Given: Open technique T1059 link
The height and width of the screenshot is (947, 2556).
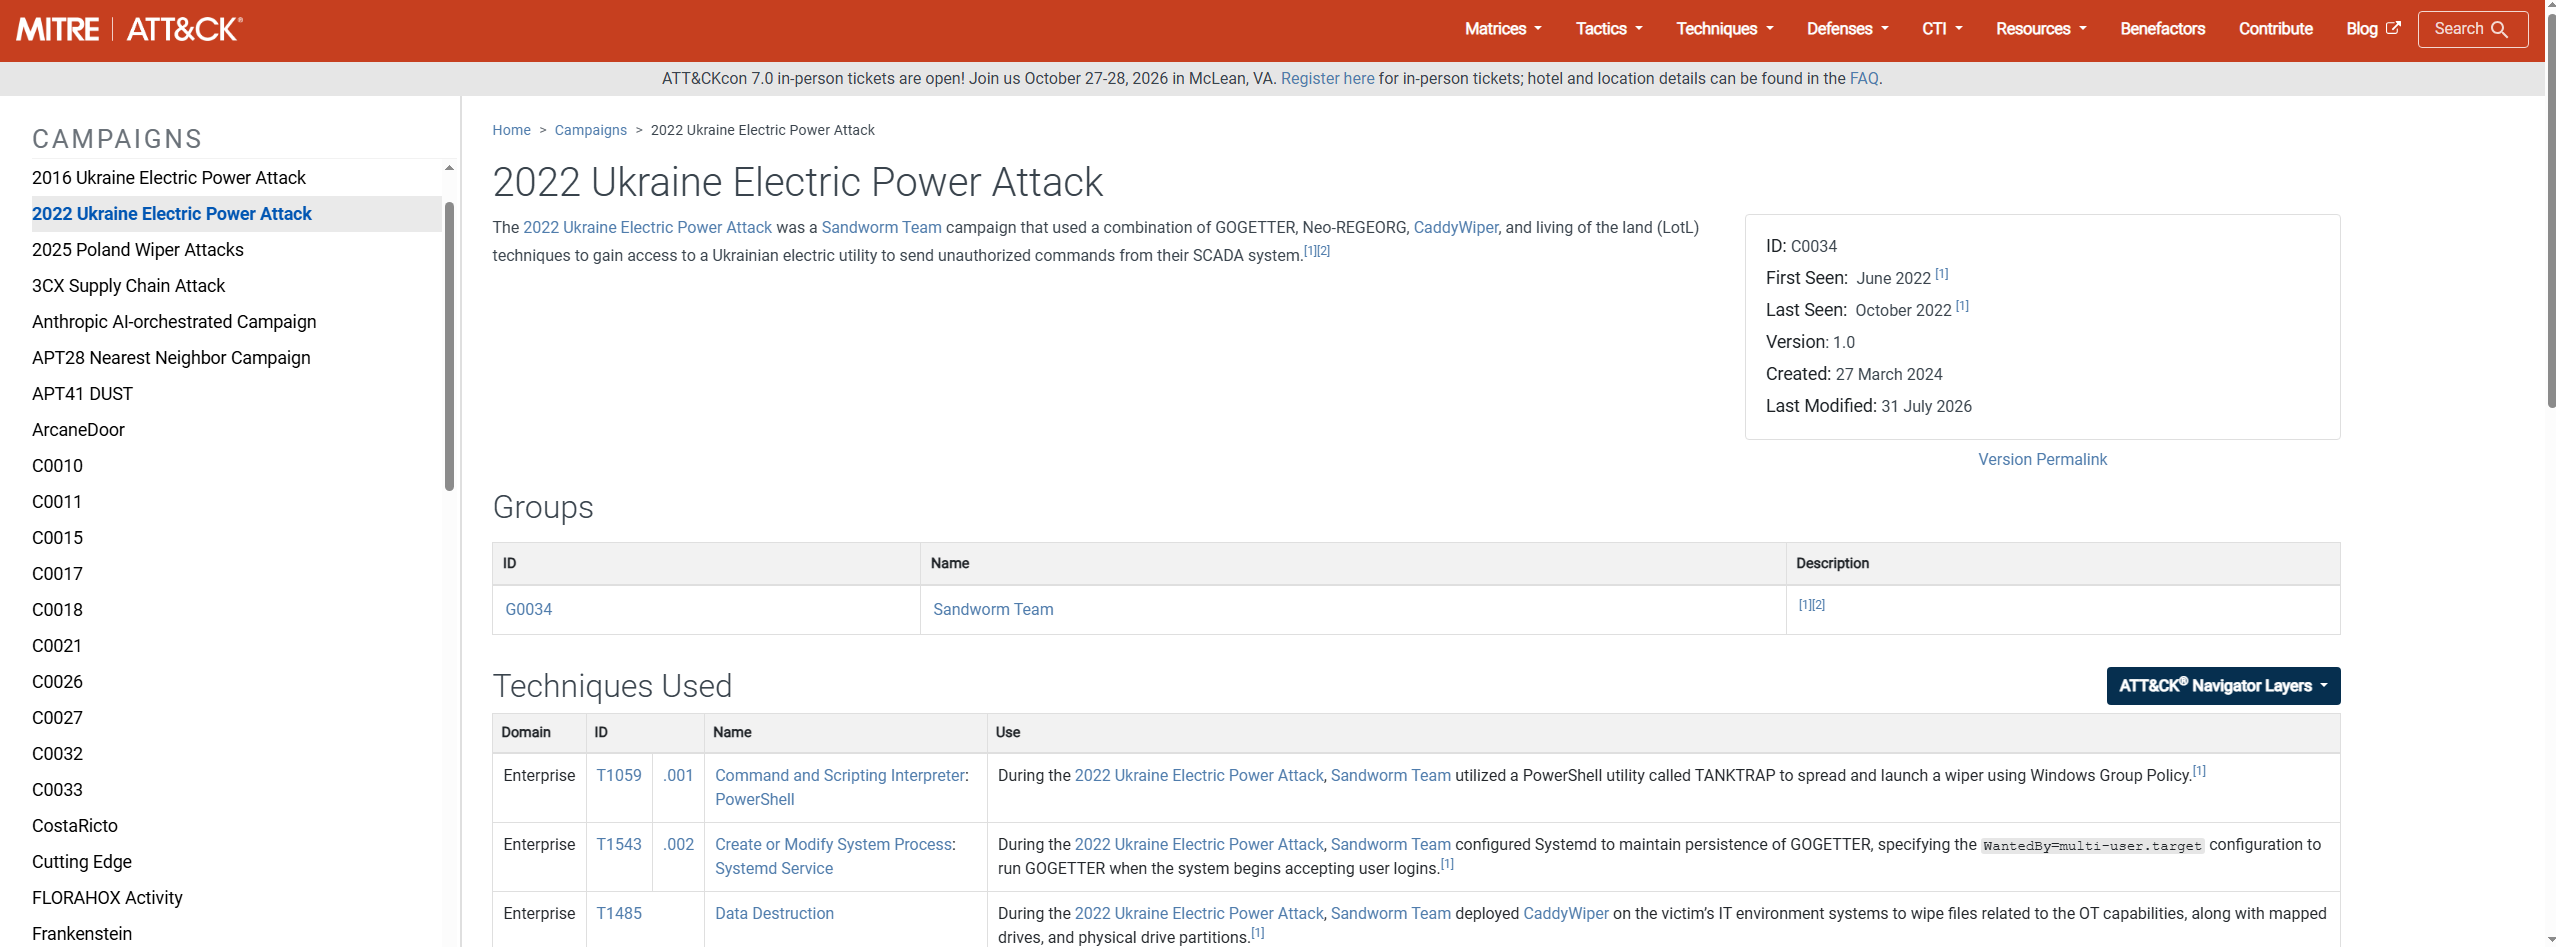Looking at the screenshot, I should tap(619, 776).
